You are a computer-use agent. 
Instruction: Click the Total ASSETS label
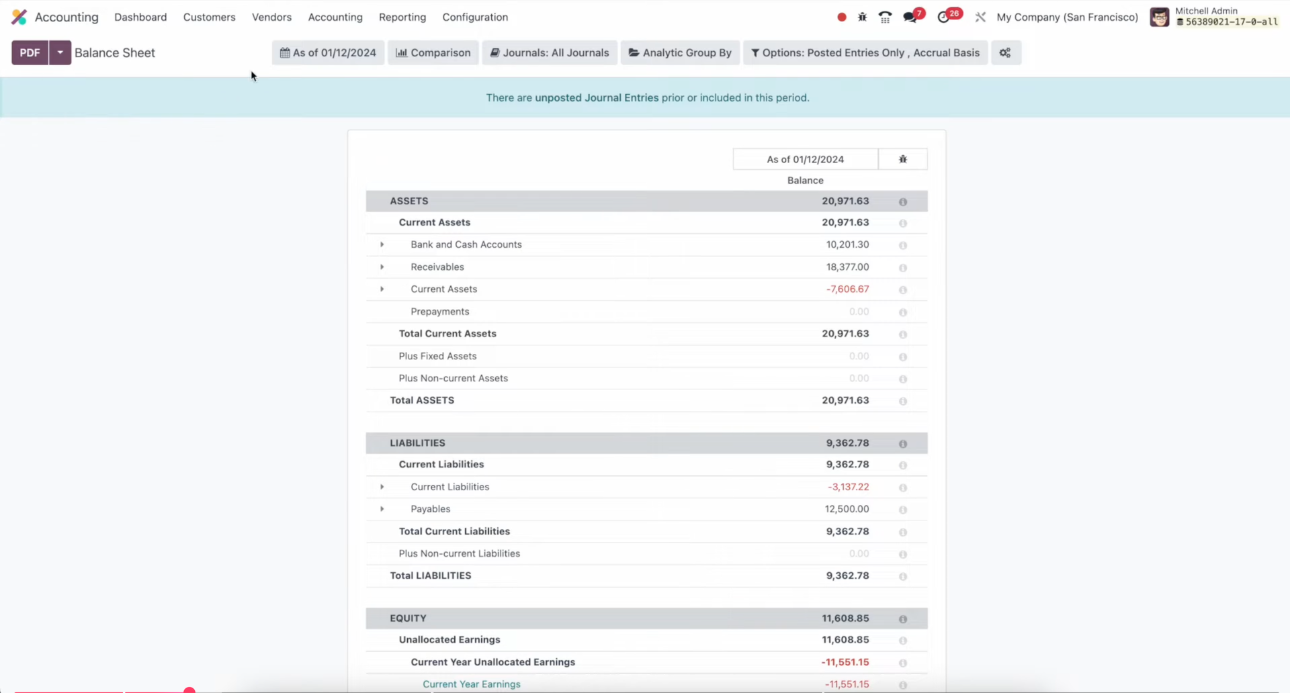point(422,400)
